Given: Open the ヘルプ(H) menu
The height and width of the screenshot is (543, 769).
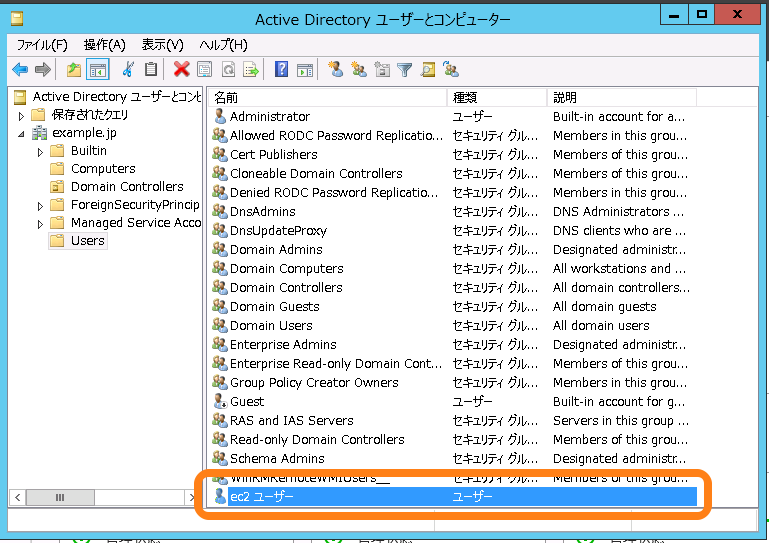Looking at the screenshot, I should click(x=223, y=45).
